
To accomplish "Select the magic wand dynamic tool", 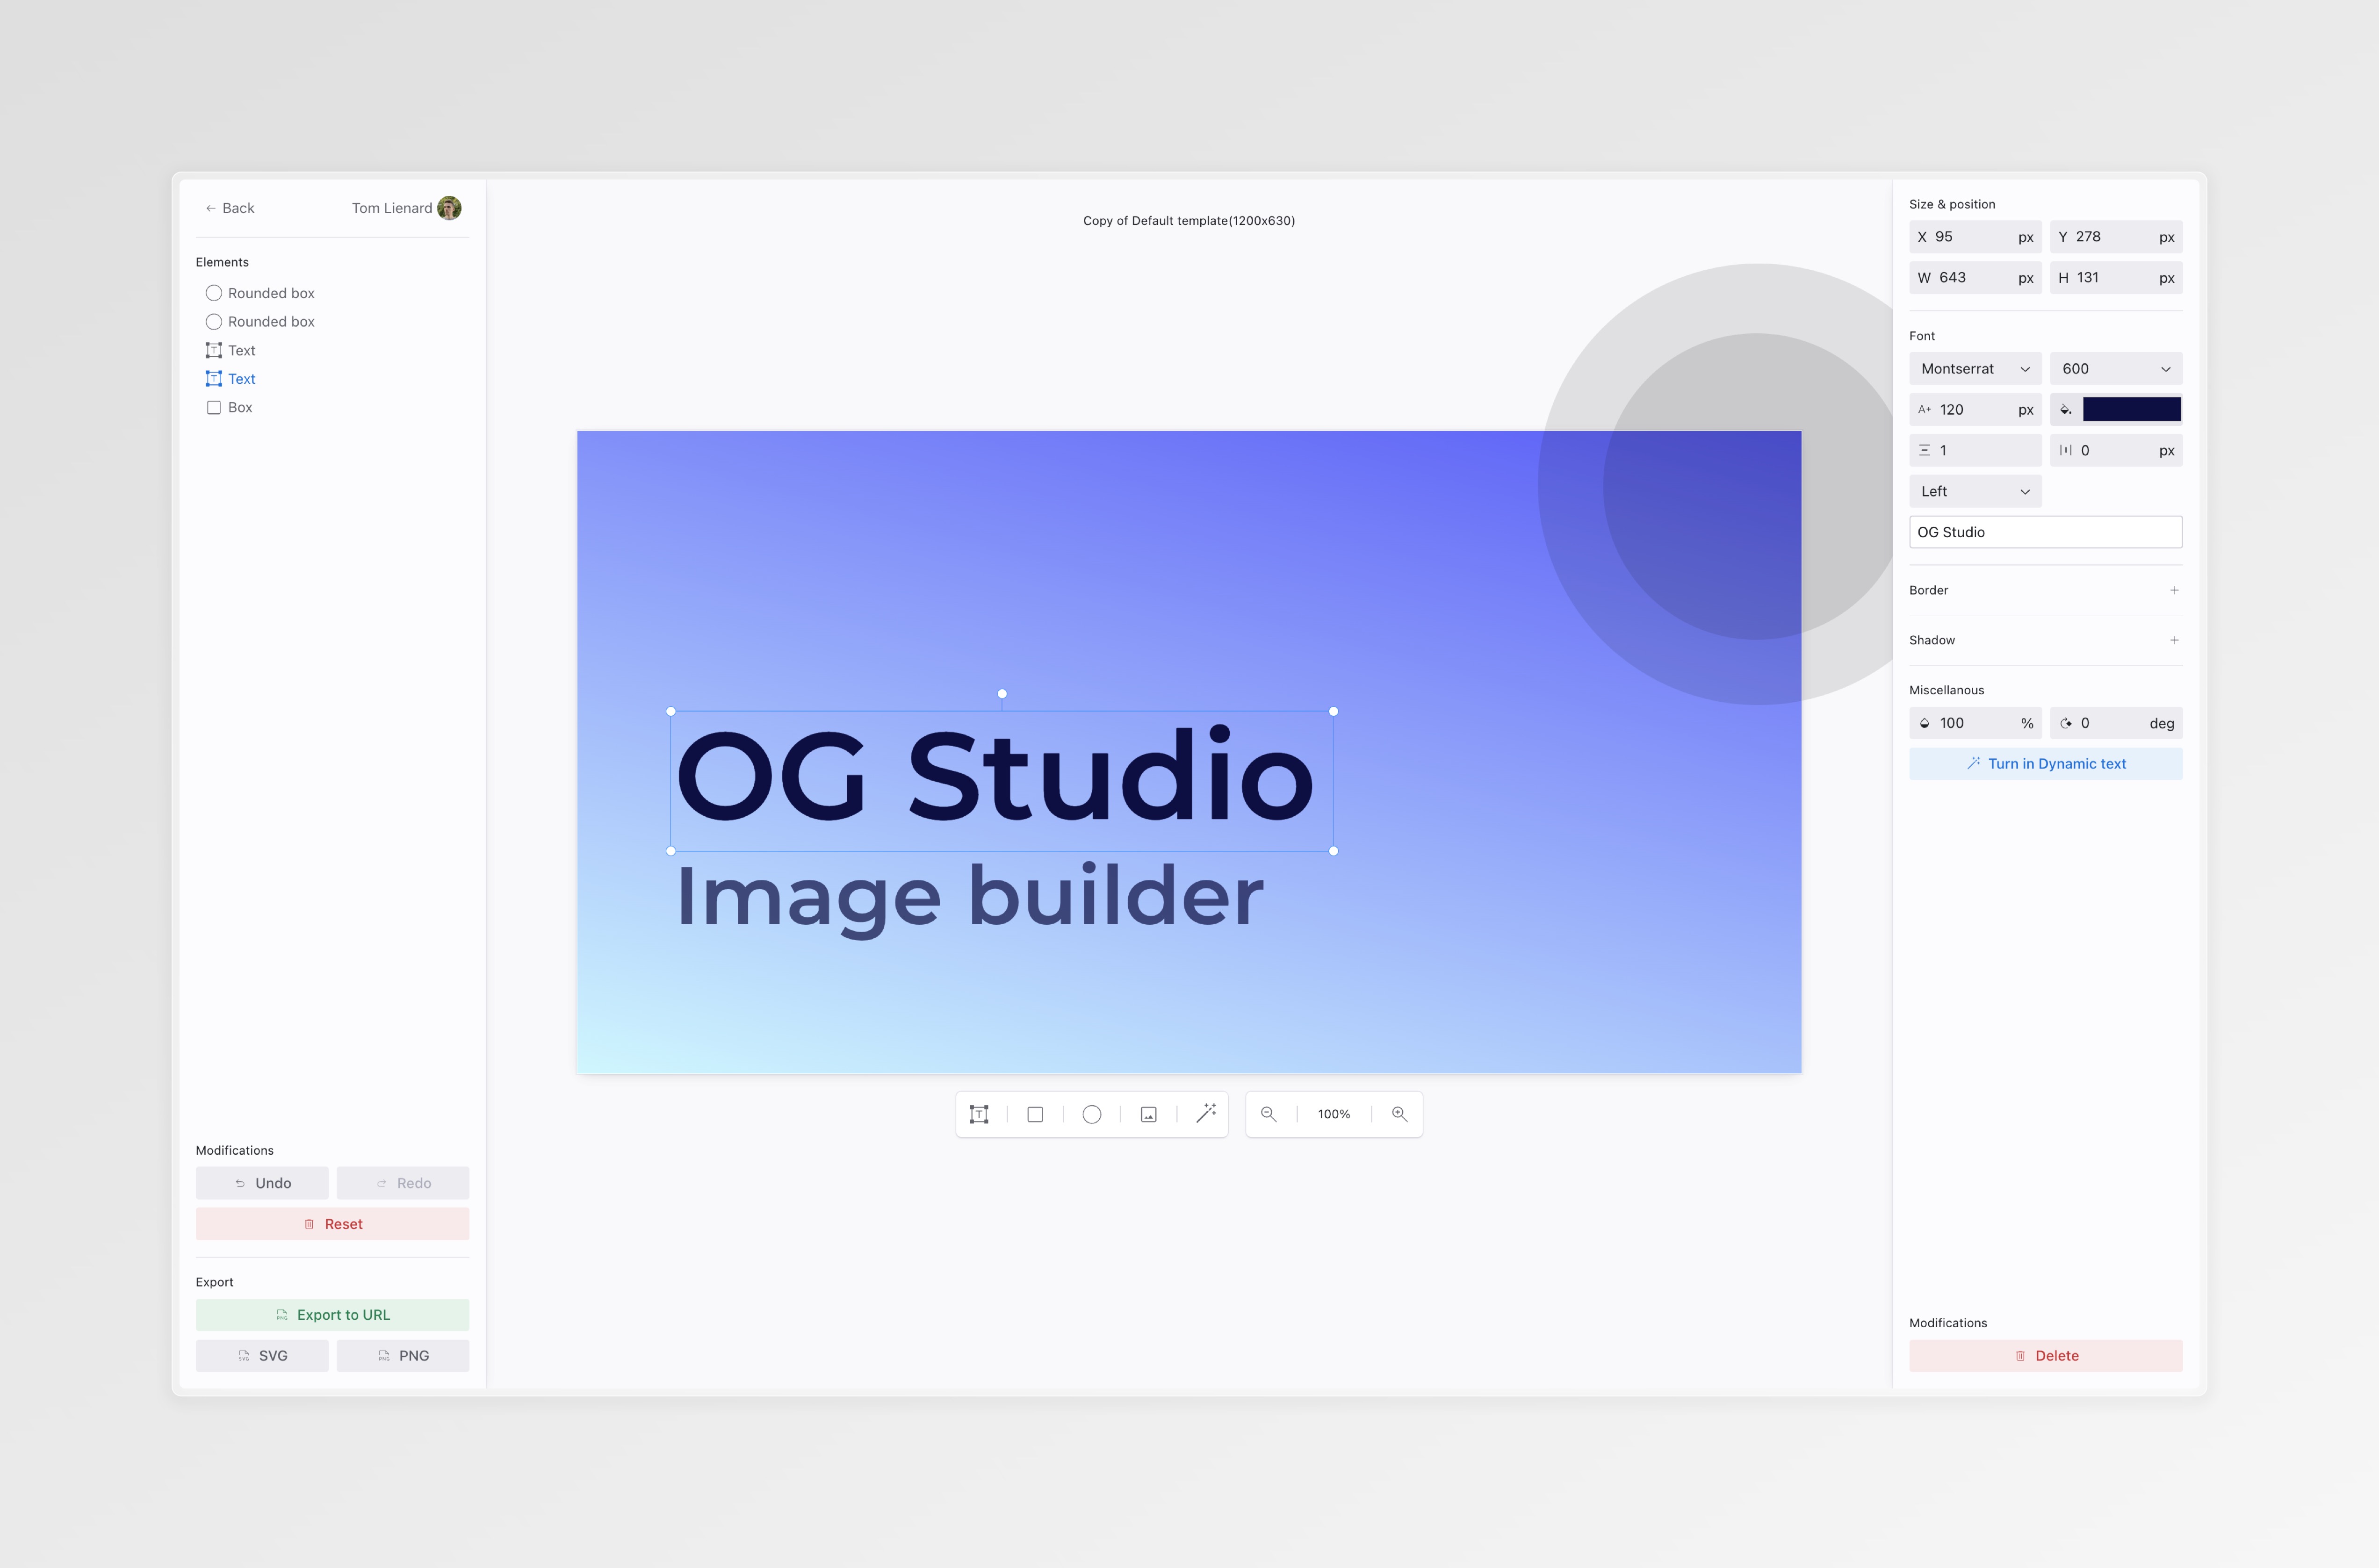I will (1206, 1113).
